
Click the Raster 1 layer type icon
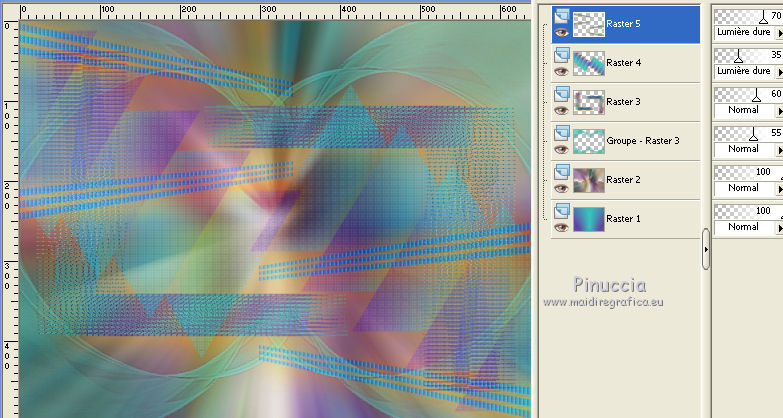(562, 211)
